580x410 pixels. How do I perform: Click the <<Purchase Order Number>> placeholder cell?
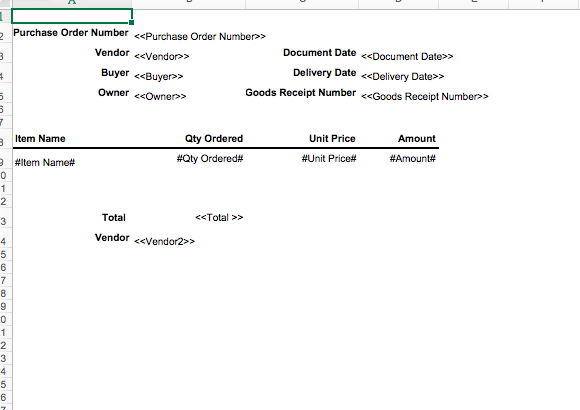[200, 37]
